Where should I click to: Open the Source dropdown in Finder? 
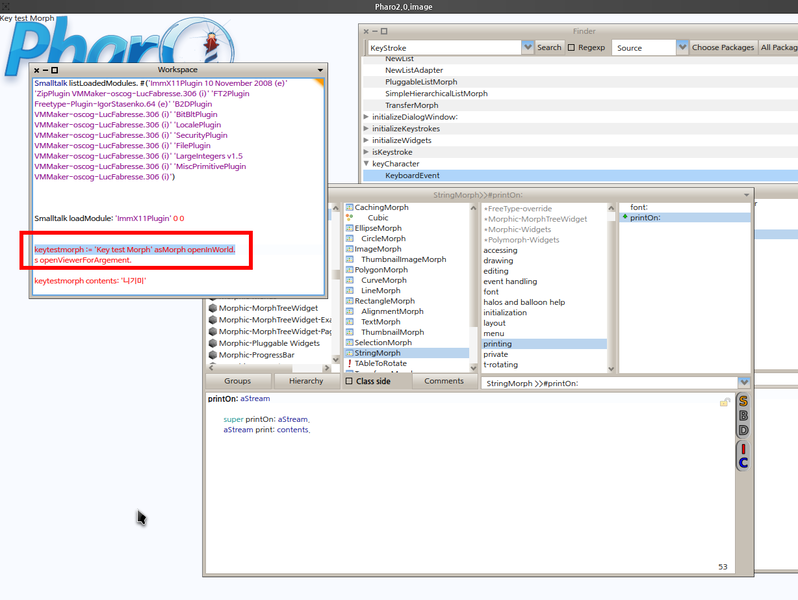coord(682,47)
